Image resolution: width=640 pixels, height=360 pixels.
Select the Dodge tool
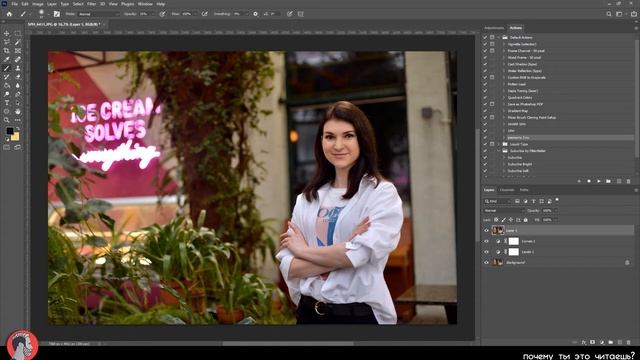point(7,94)
